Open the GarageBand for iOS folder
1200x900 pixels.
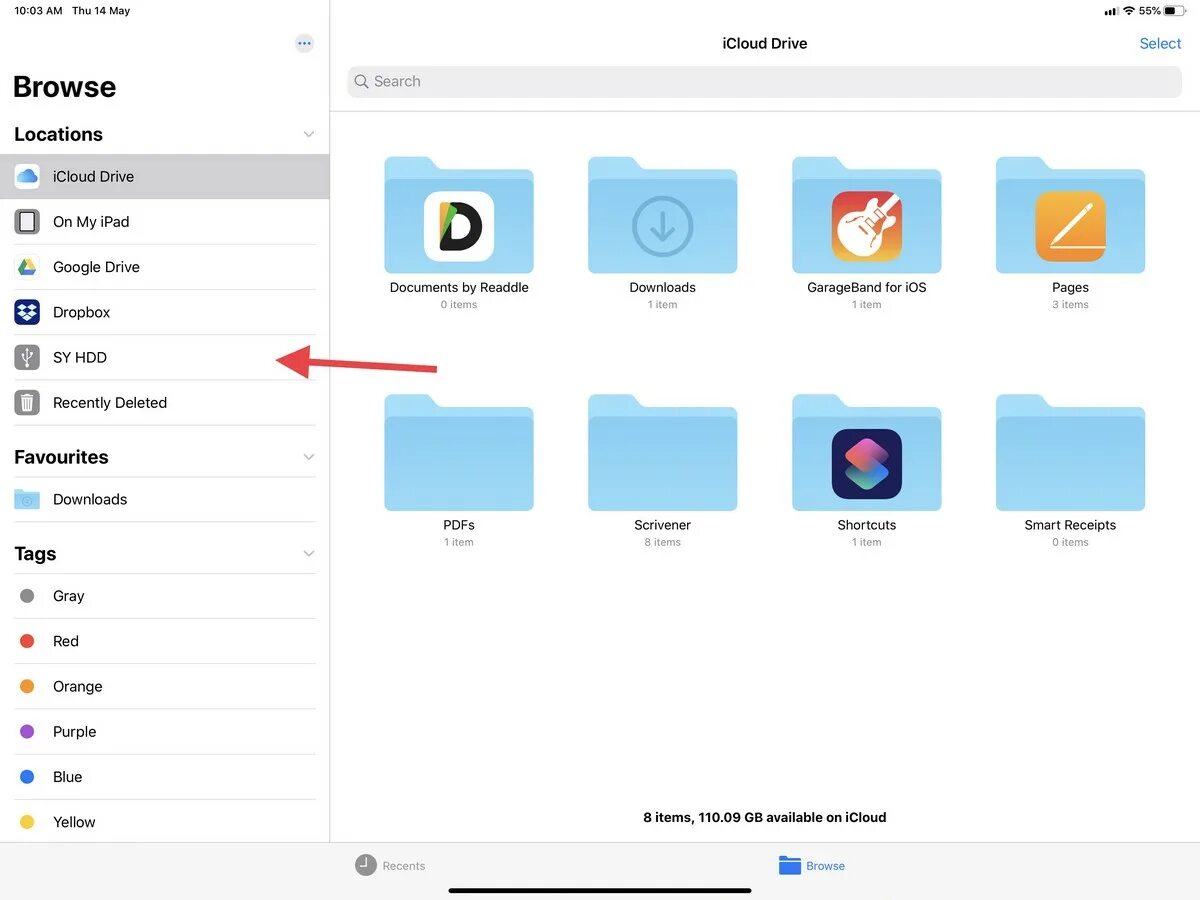point(867,215)
